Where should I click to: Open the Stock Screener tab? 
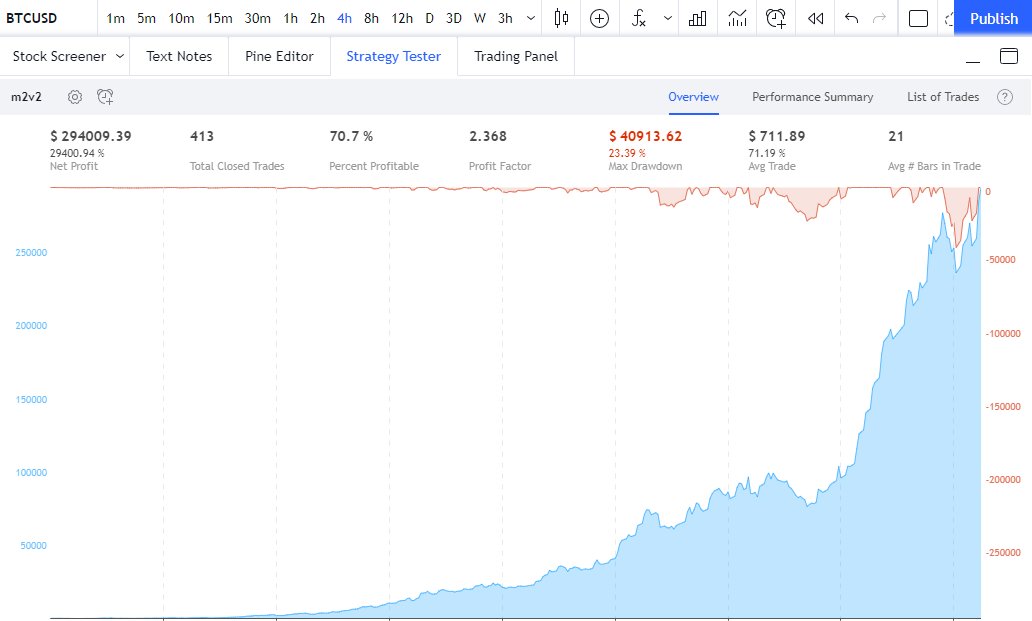pyautogui.click(x=59, y=57)
